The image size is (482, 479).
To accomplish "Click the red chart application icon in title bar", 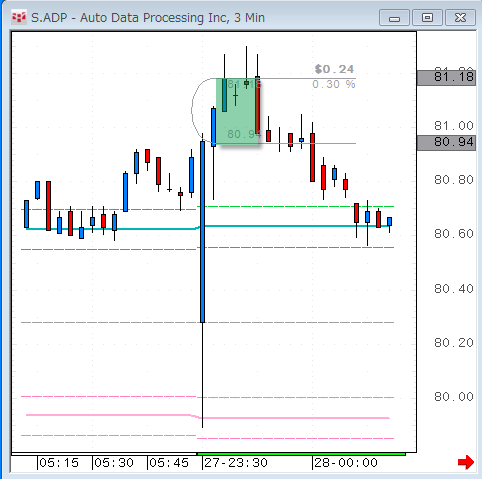I will [19, 17].
